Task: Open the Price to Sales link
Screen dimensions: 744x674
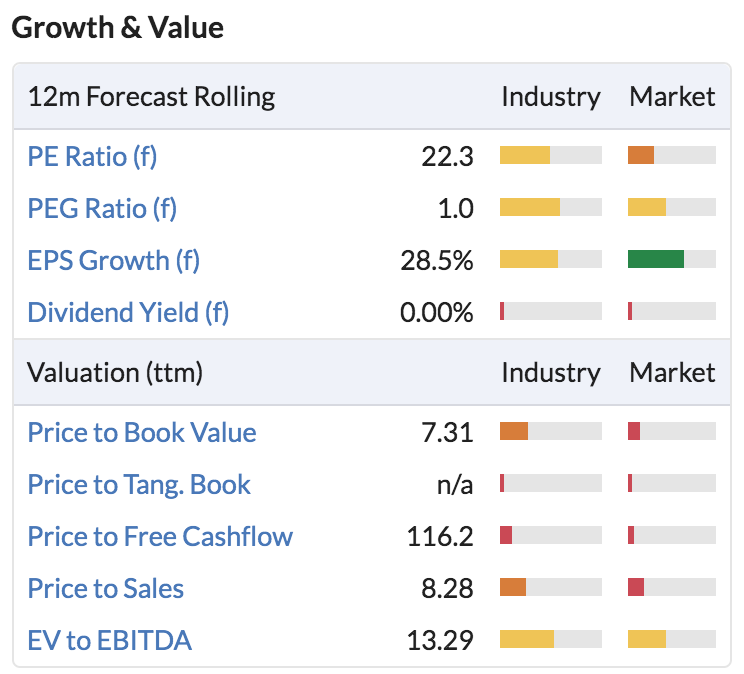Action: (105, 589)
